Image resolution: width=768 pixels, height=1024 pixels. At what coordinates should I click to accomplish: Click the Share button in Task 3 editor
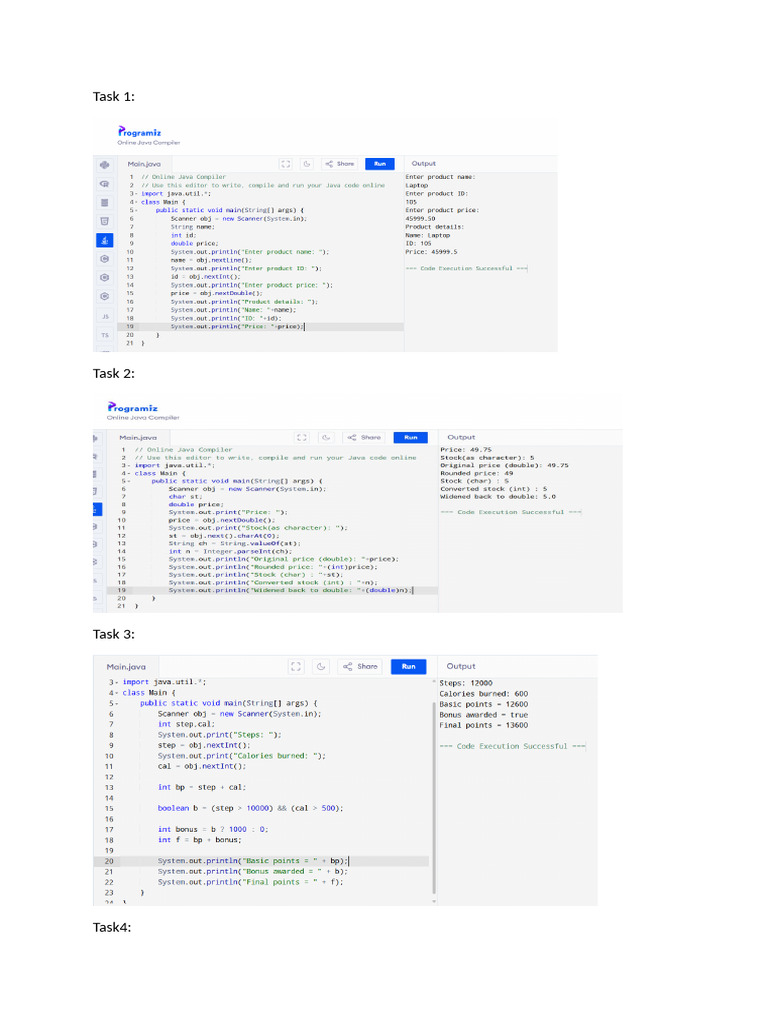tap(360, 667)
